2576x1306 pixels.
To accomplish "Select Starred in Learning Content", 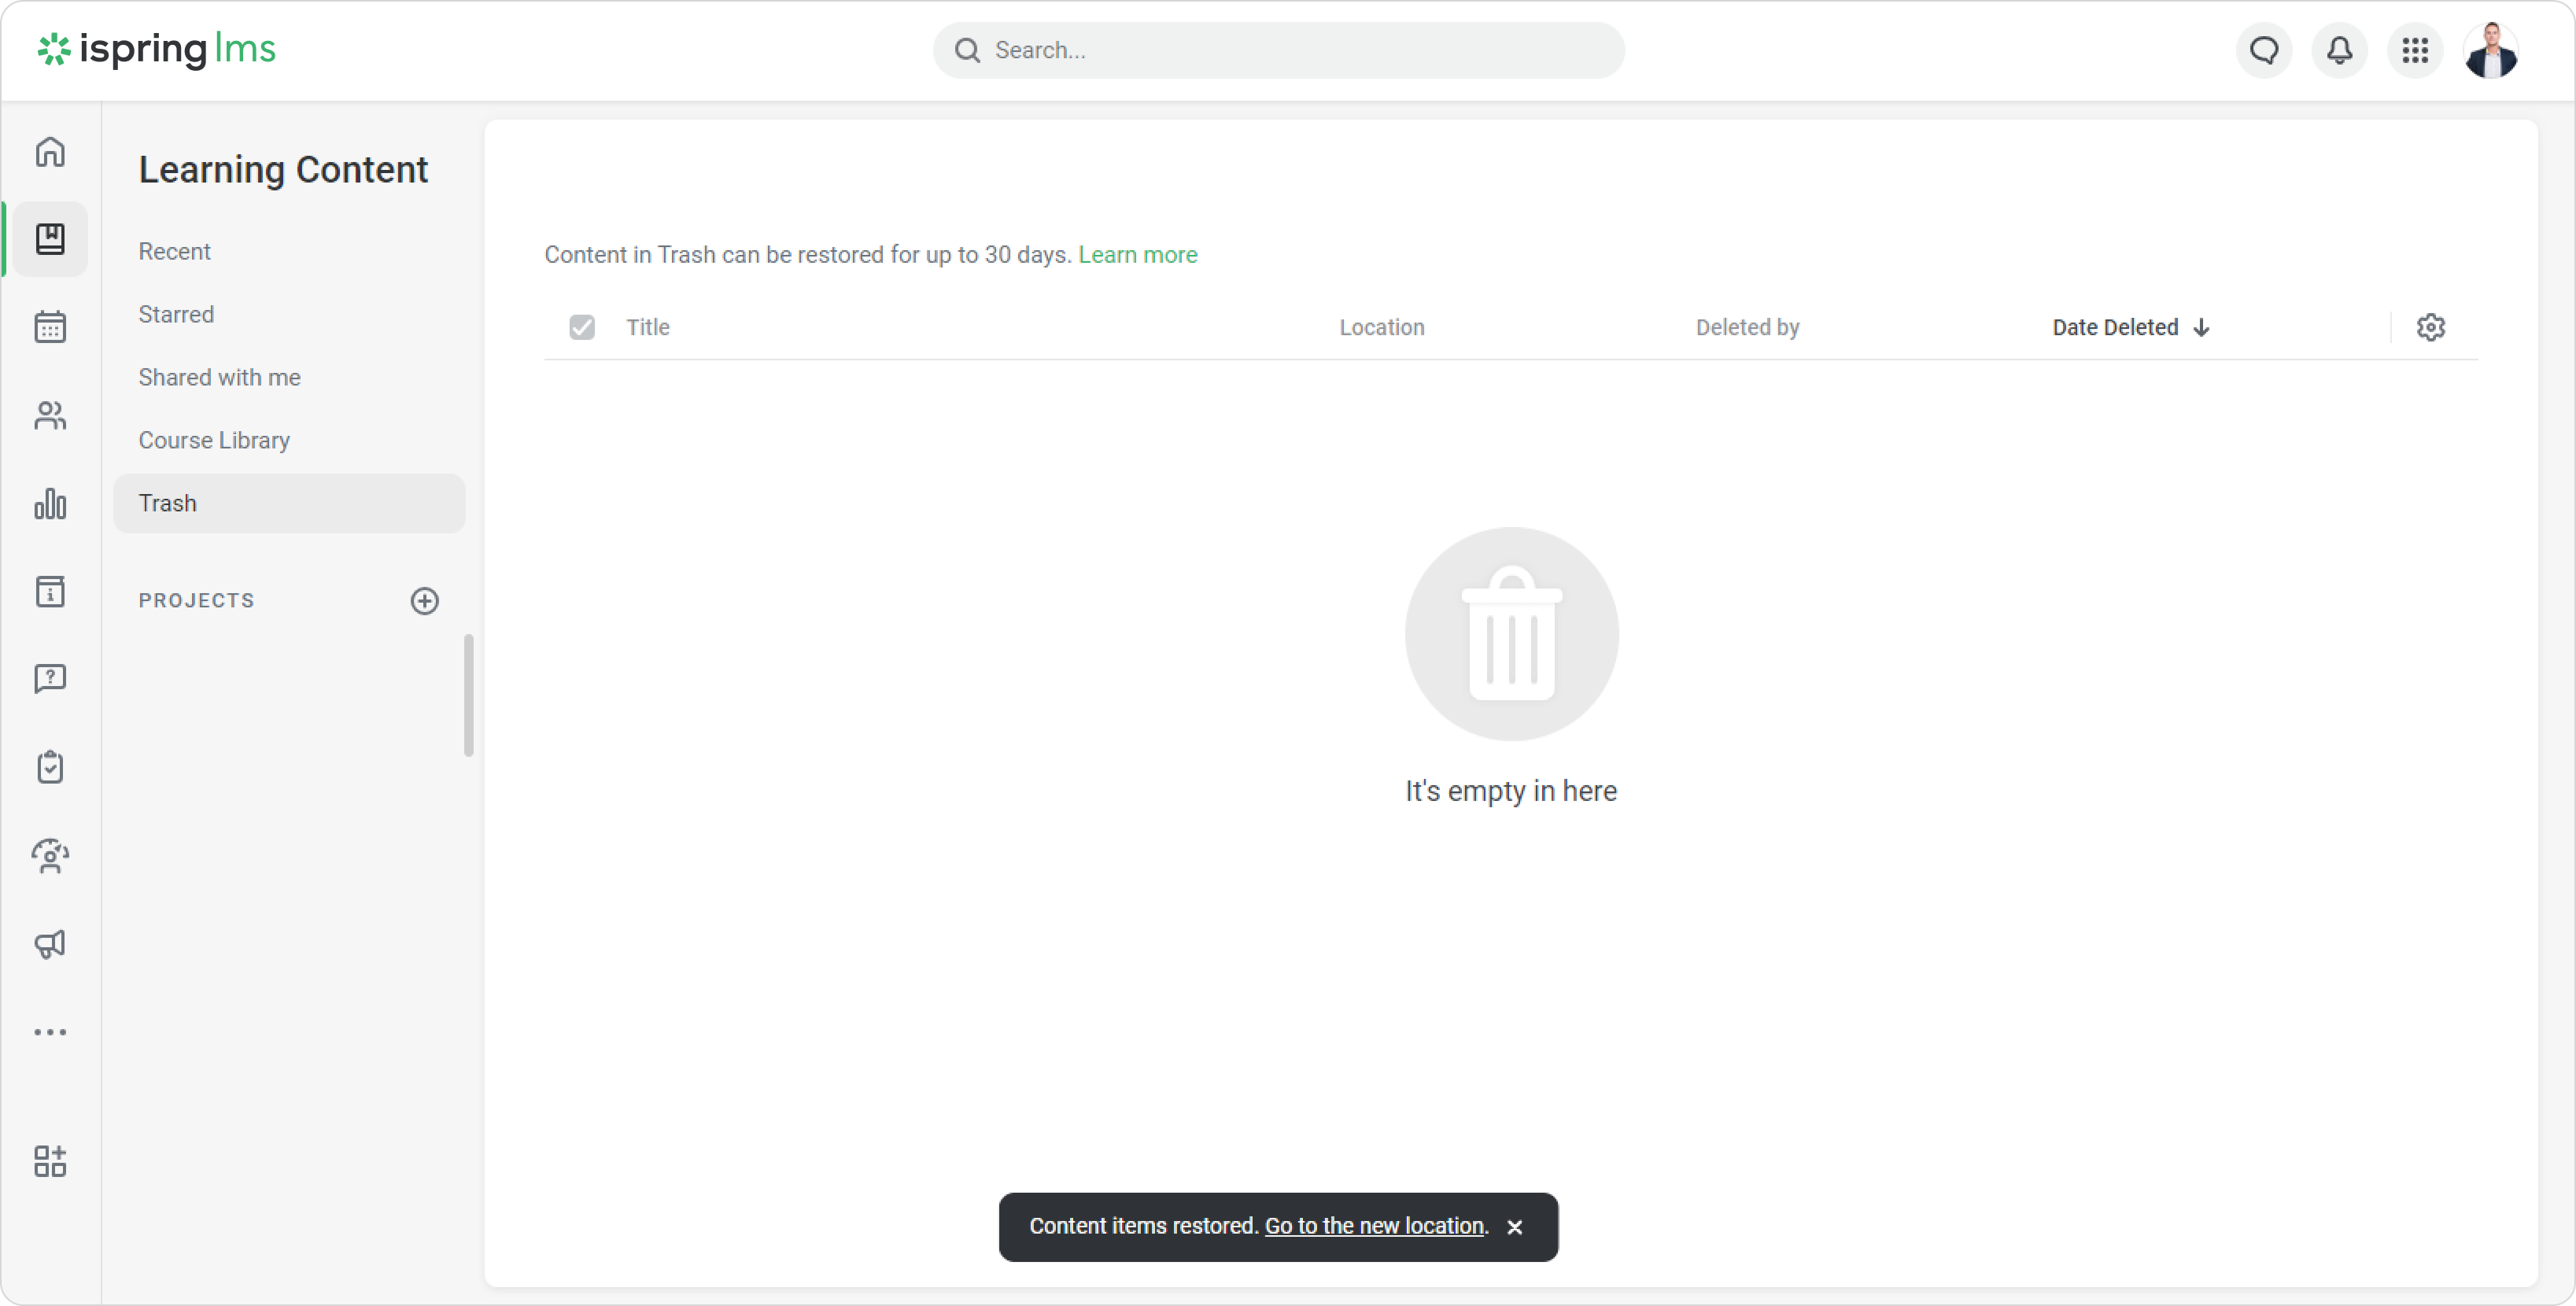I will (176, 314).
